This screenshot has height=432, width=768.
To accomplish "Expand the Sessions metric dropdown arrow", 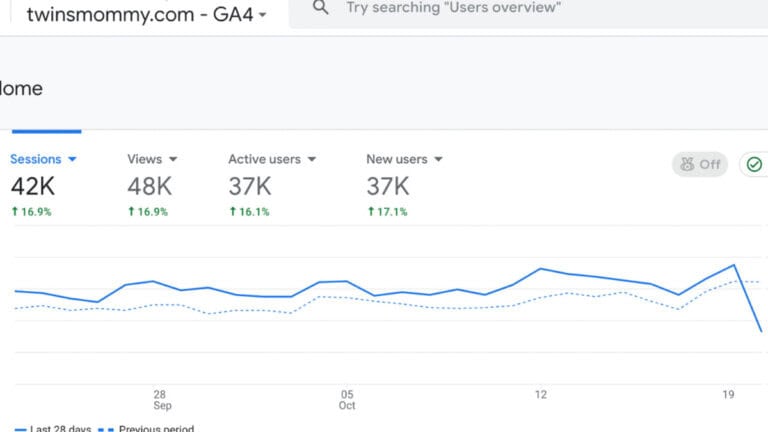I will click(x=72, y=159).
